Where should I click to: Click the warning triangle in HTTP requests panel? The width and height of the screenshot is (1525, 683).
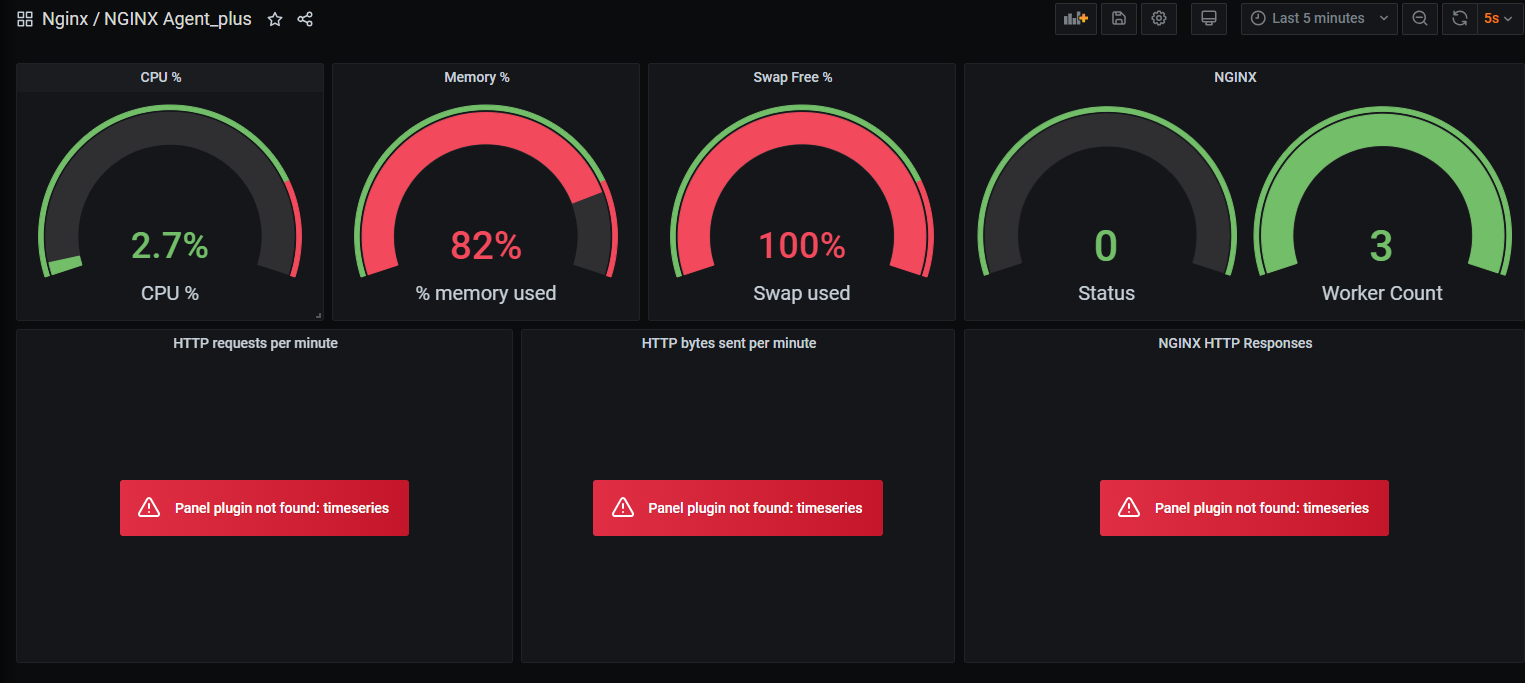coord(149,507)
